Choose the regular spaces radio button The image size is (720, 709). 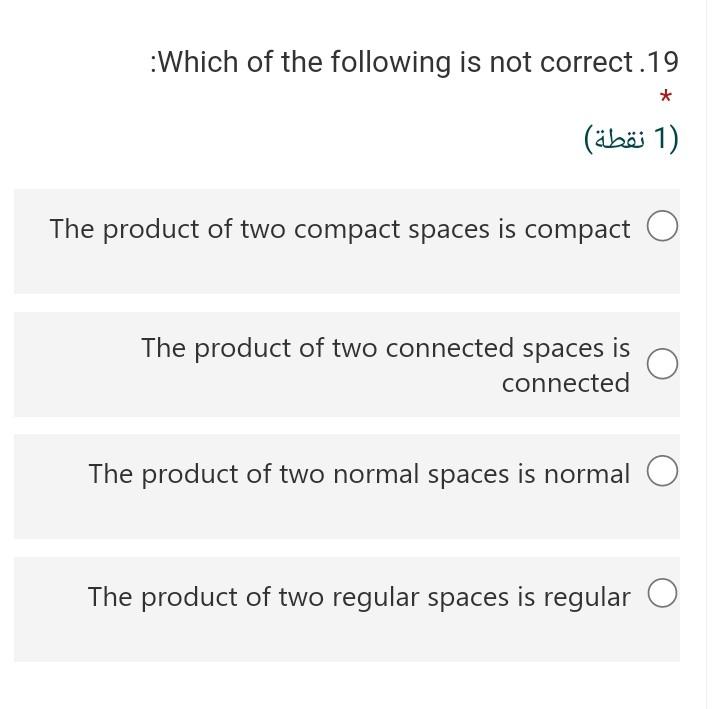tap(662, 593)
